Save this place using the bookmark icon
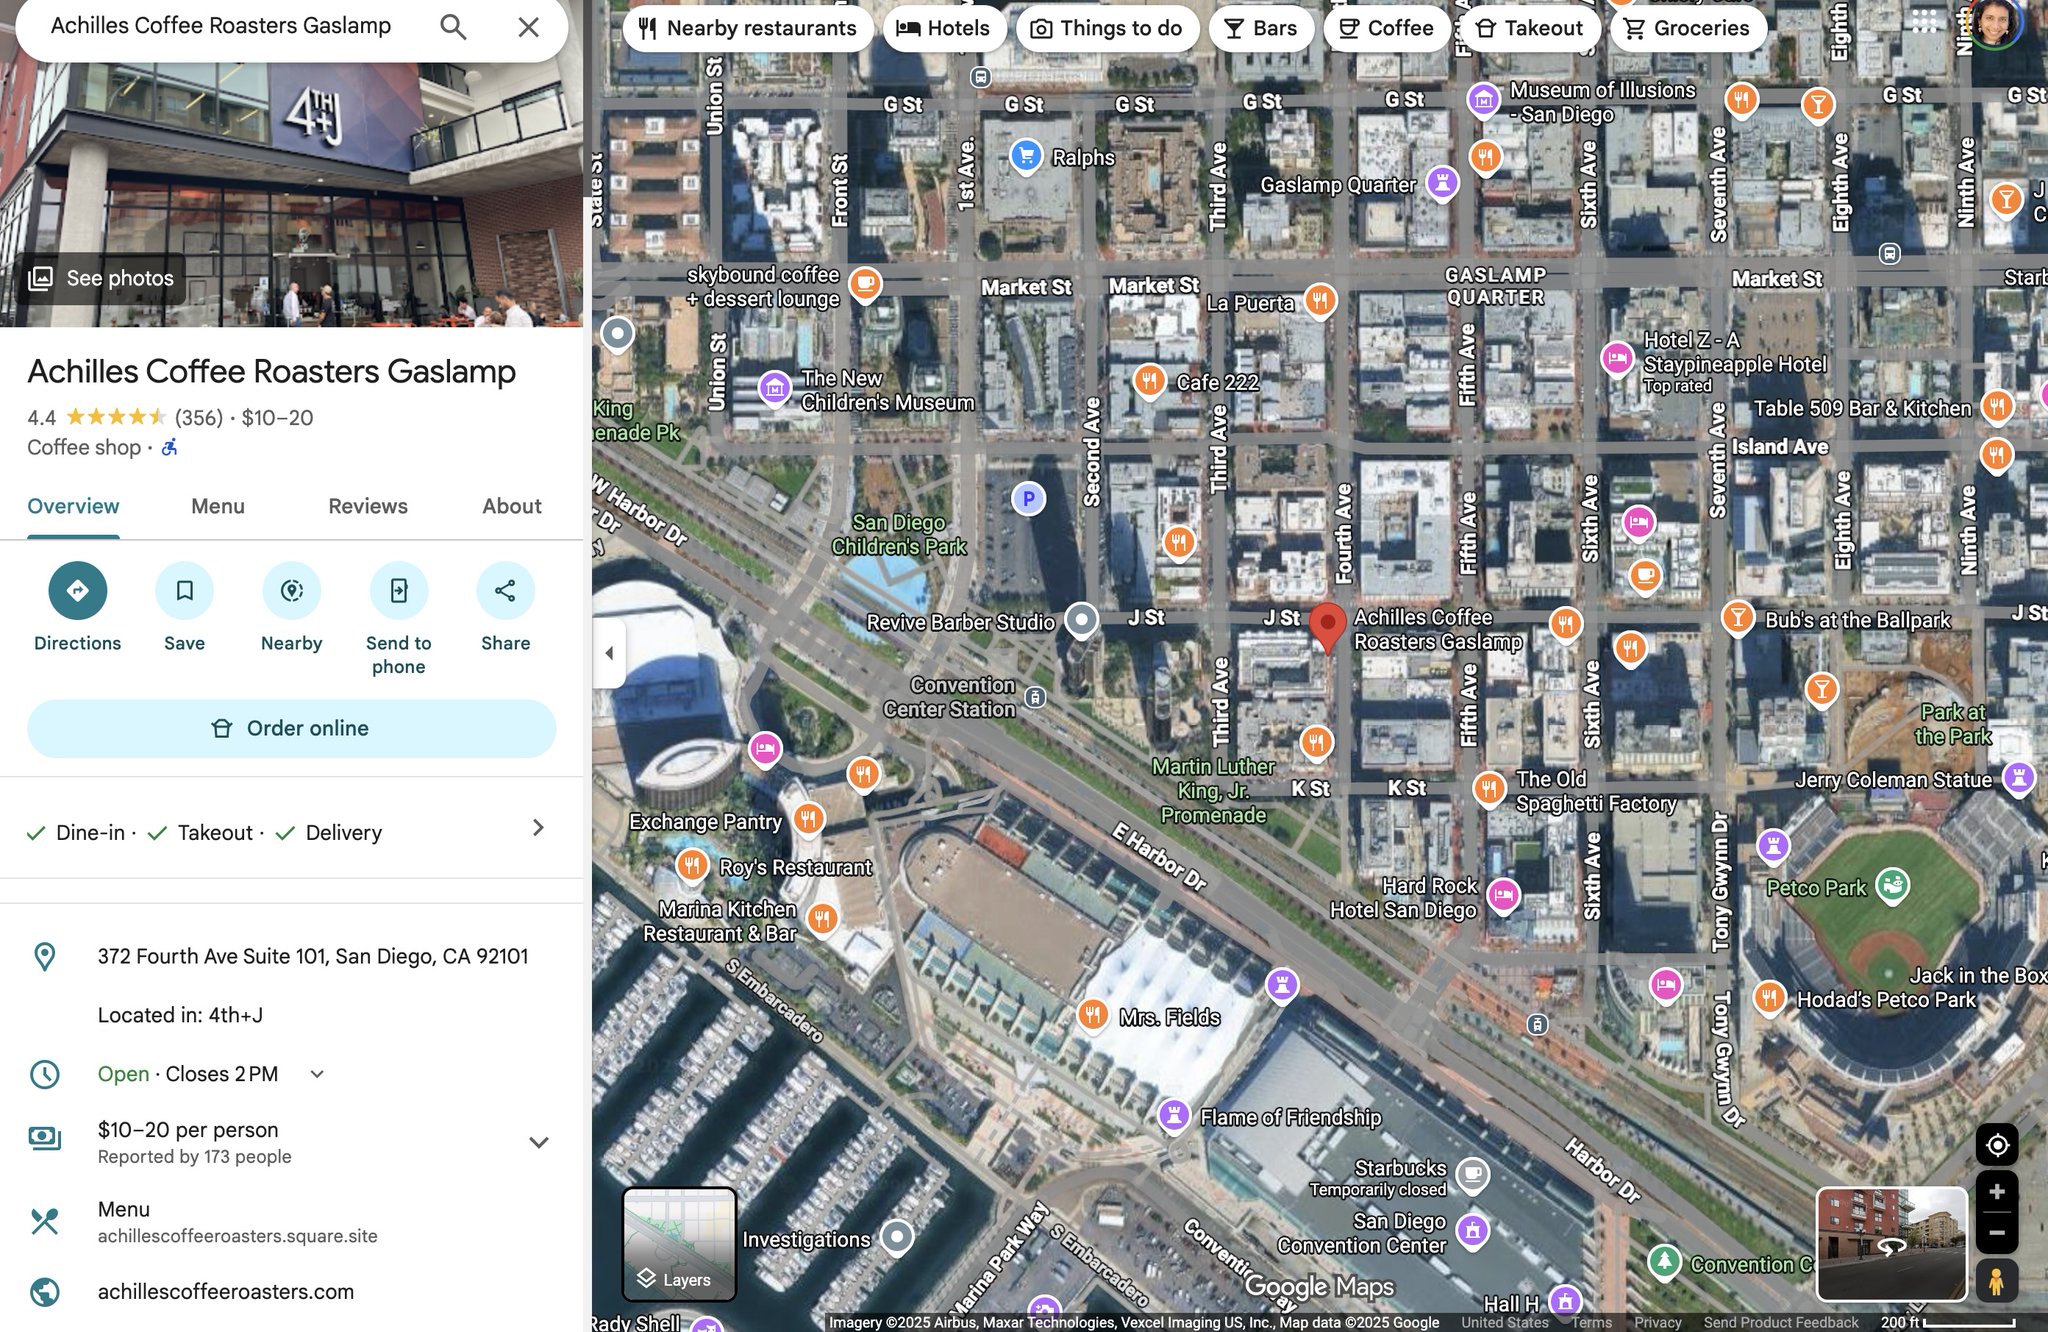The height and width of the screenshot is (1332, 2048). (x=184, y=590)
